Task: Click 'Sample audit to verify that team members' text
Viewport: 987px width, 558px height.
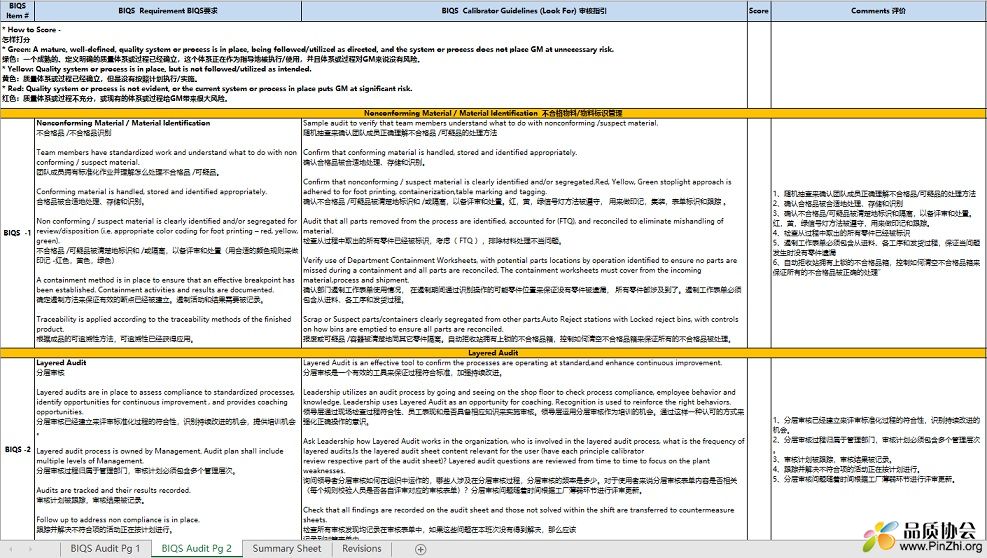Action: (x=480, y=123)
